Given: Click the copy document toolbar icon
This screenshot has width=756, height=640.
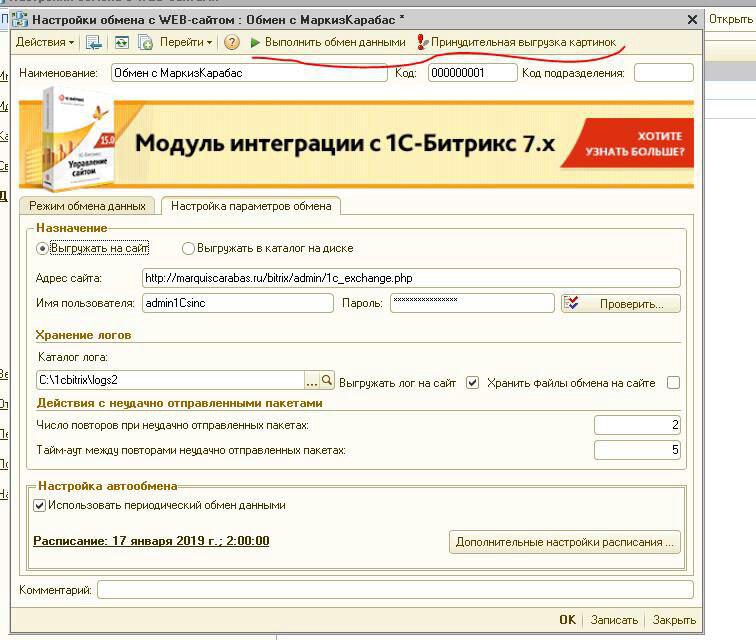Looking at the screenshot, I should tap(145, 42).
